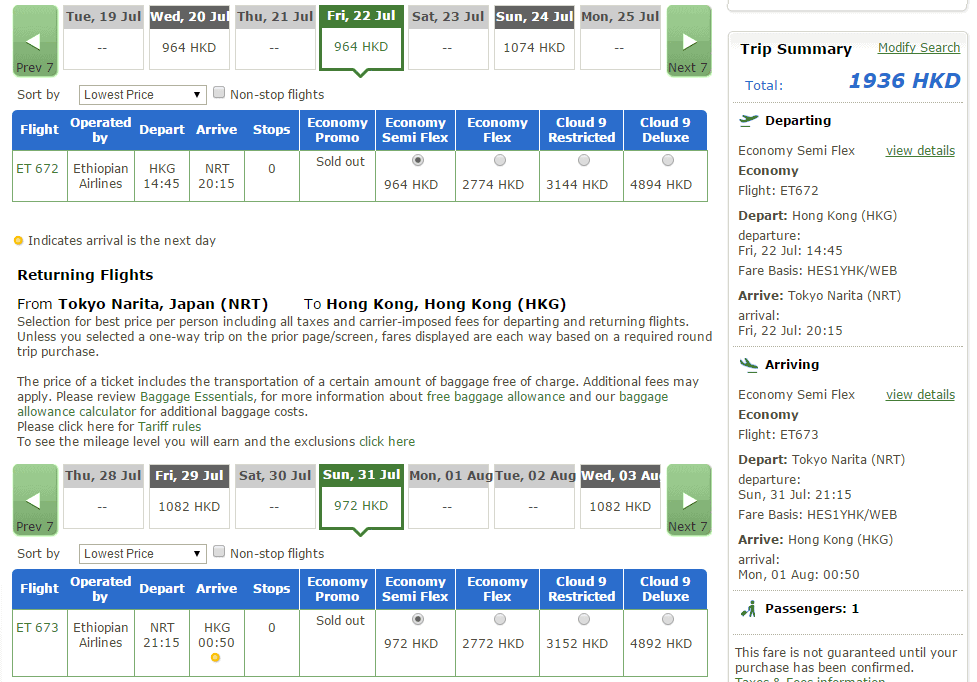Select Cloud 9 Deluxe 4892 HKD return fare
977x682 pixels.
tap(667, 619)
